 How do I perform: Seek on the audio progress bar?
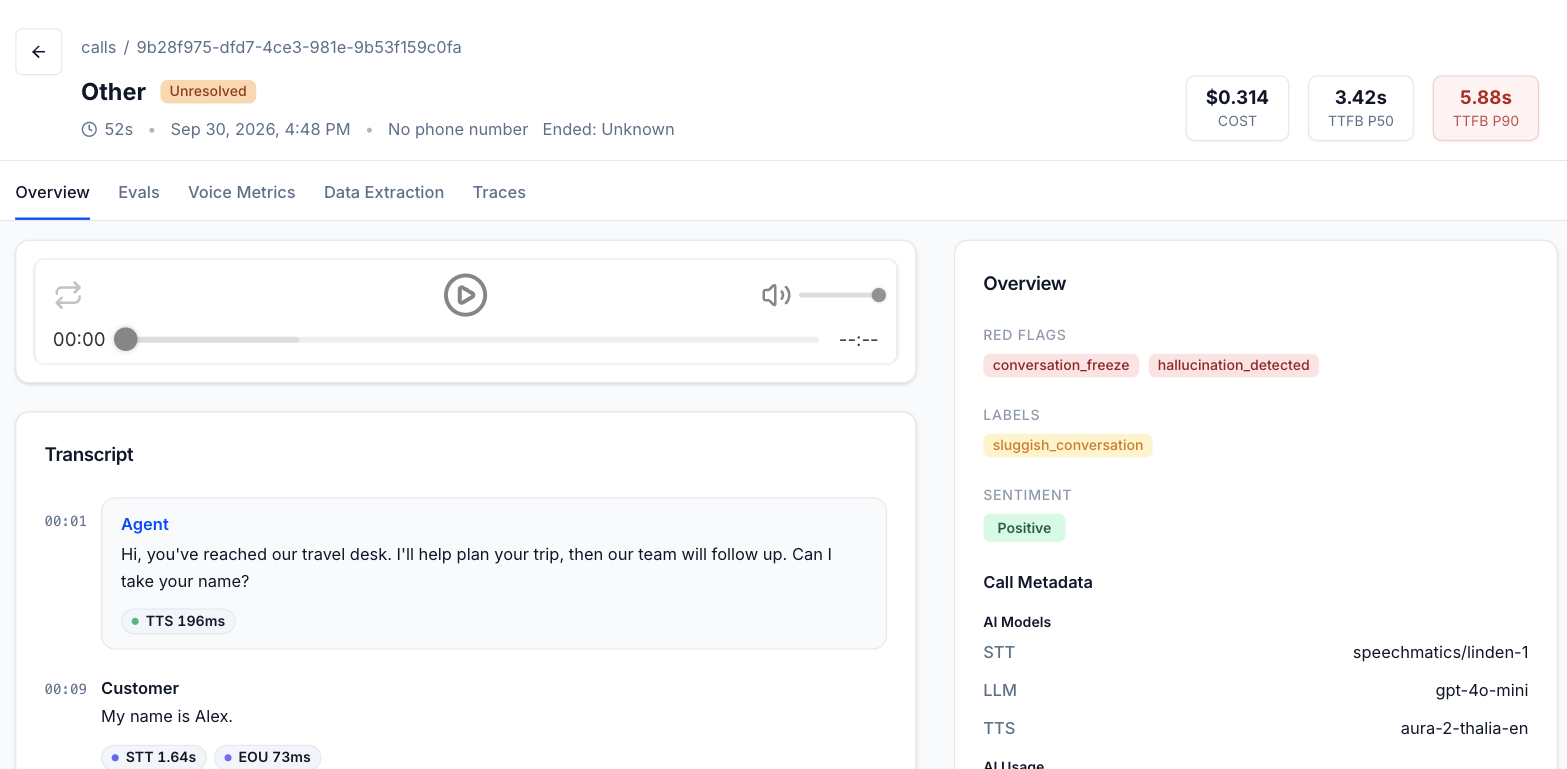pos(467,340)
